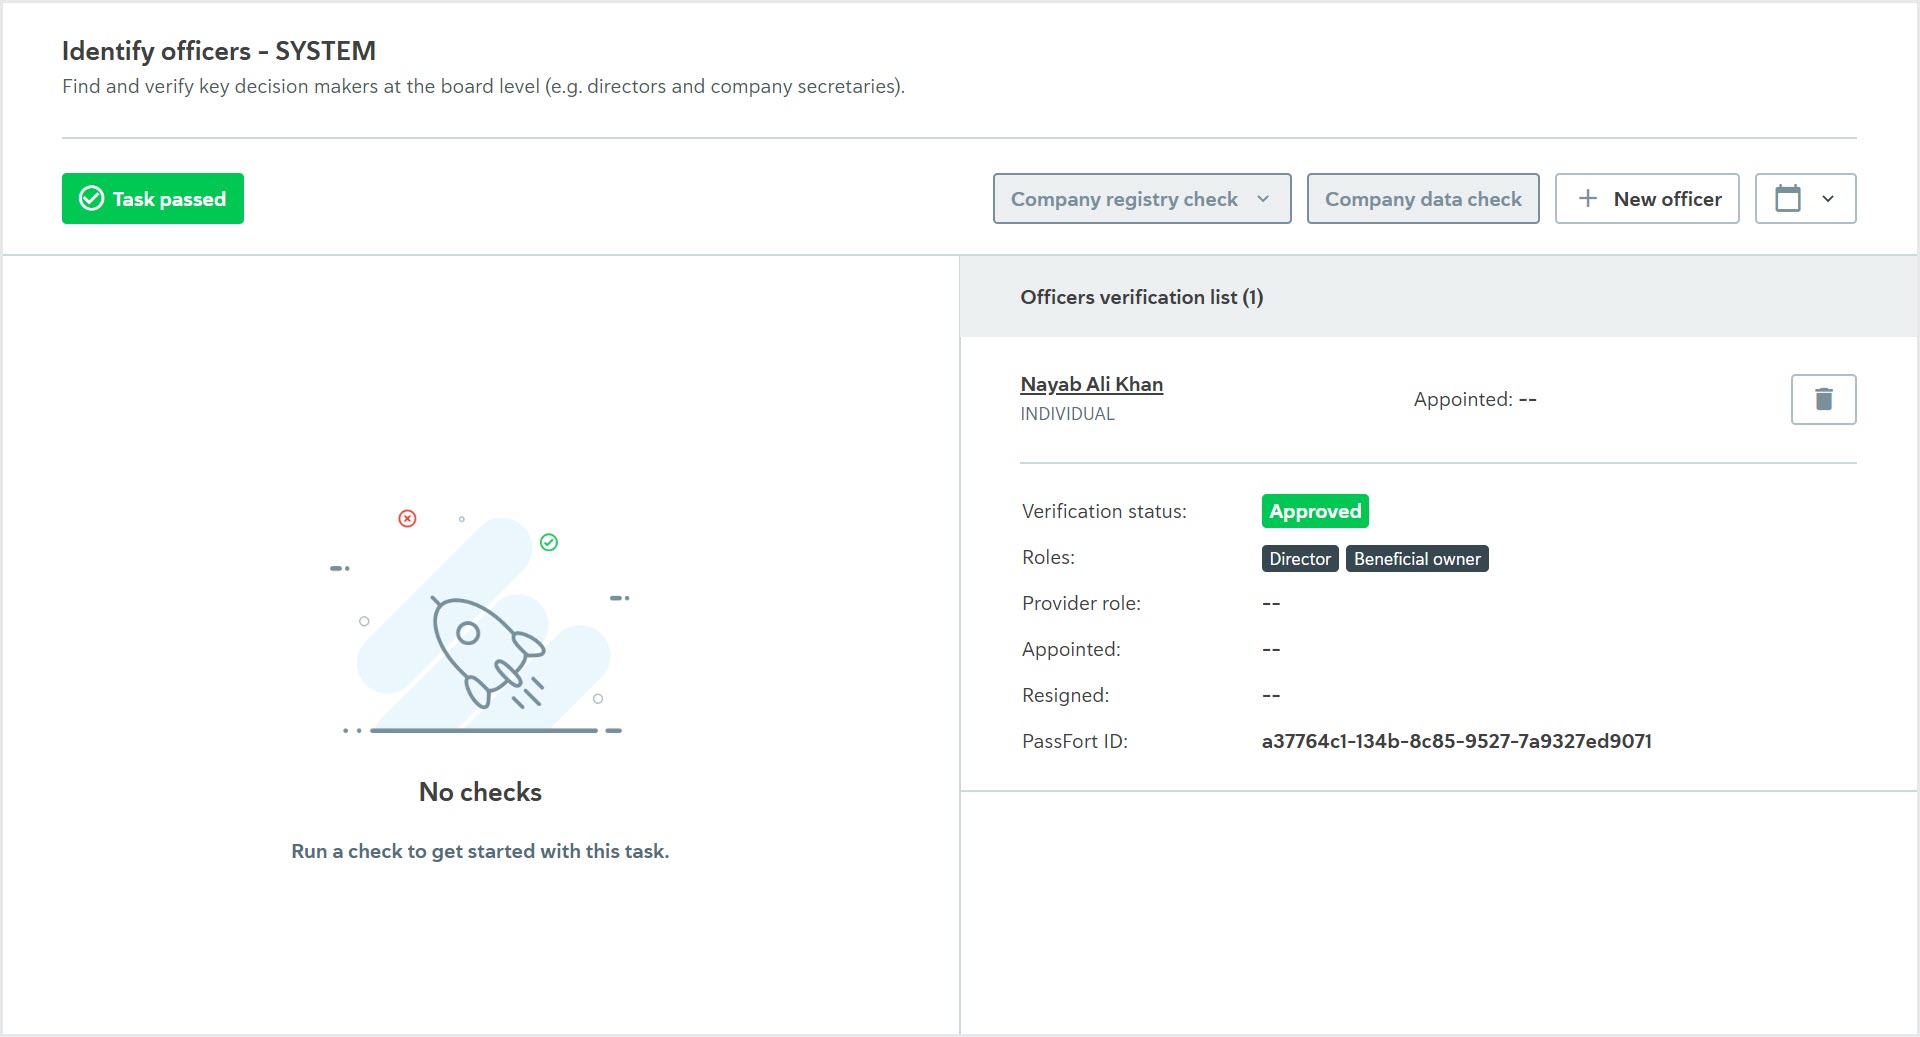The width and height of the screenshot is (1920, 1037).
Task: Click the checkmark icon inside Task passed badge
Action: [x=90, y=198]
